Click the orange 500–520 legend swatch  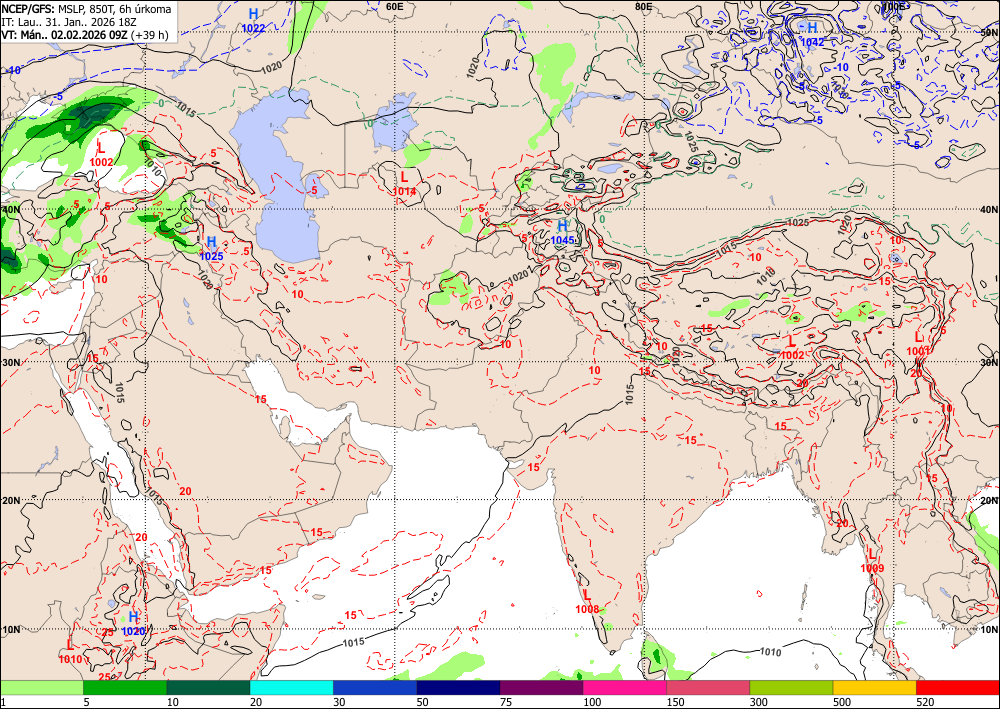[874, 688]
